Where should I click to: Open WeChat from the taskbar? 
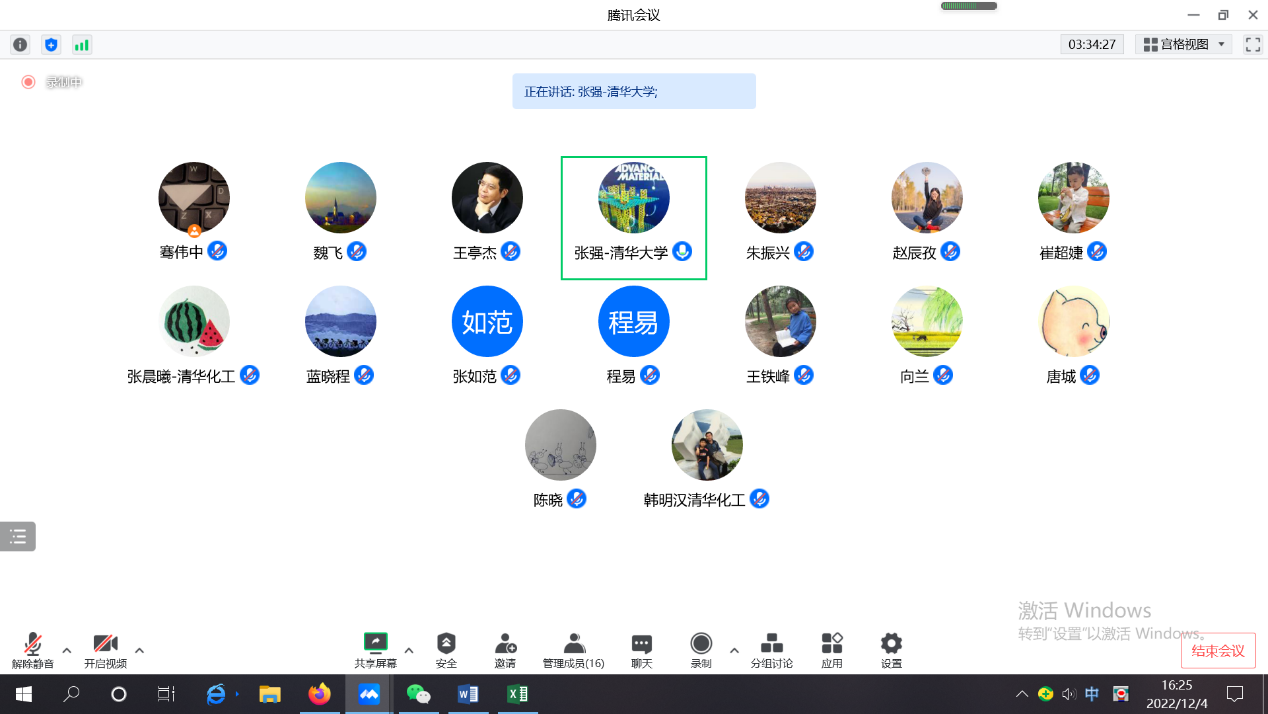tap(418, 694)
